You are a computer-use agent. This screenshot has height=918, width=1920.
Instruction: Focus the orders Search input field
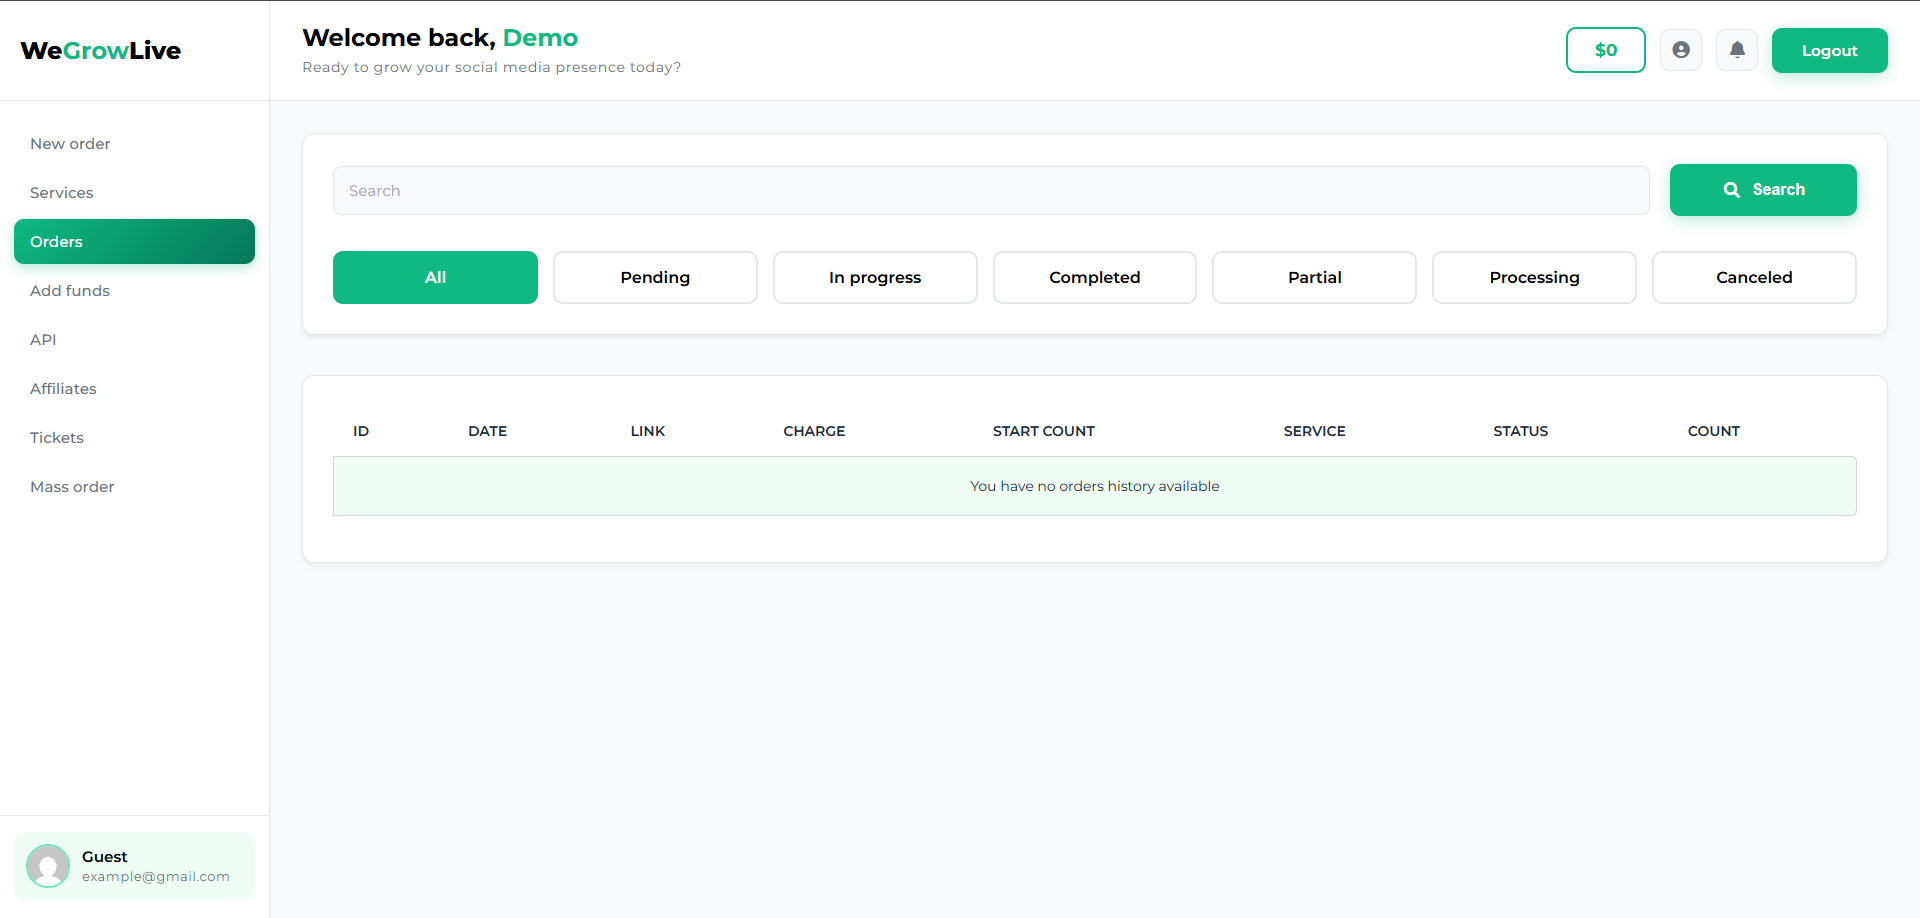click(990, 191)
